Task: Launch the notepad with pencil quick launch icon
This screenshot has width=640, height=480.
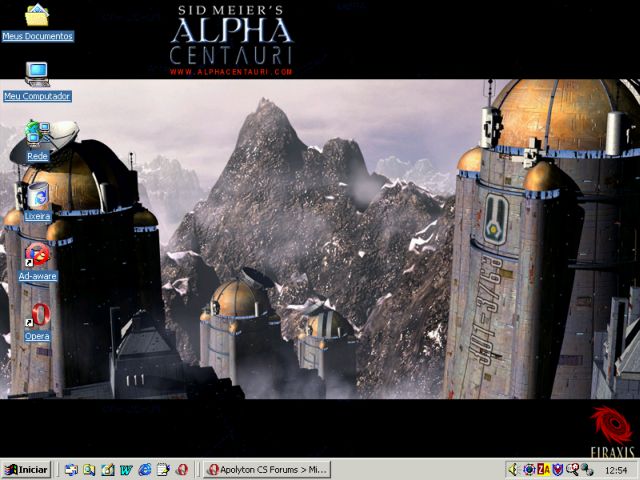Action: click(x=163, y=470)
